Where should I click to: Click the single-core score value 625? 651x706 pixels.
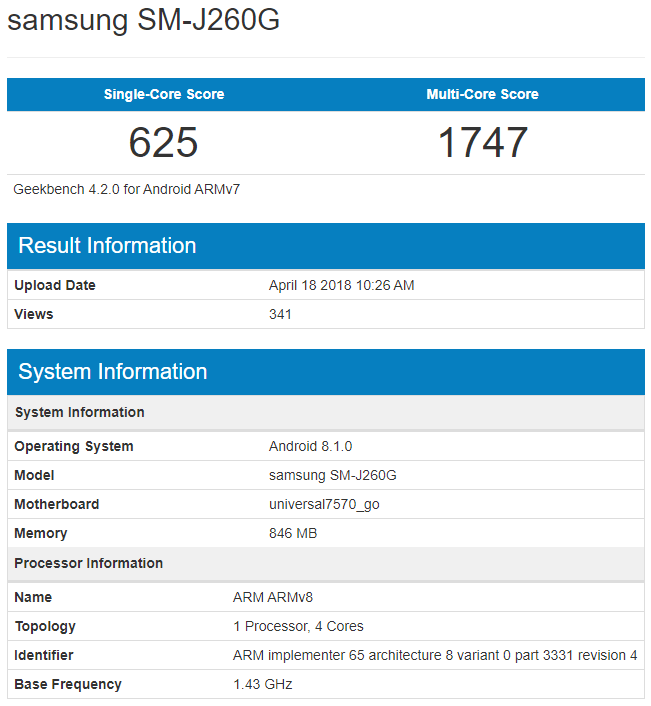(x=163, y=142)
